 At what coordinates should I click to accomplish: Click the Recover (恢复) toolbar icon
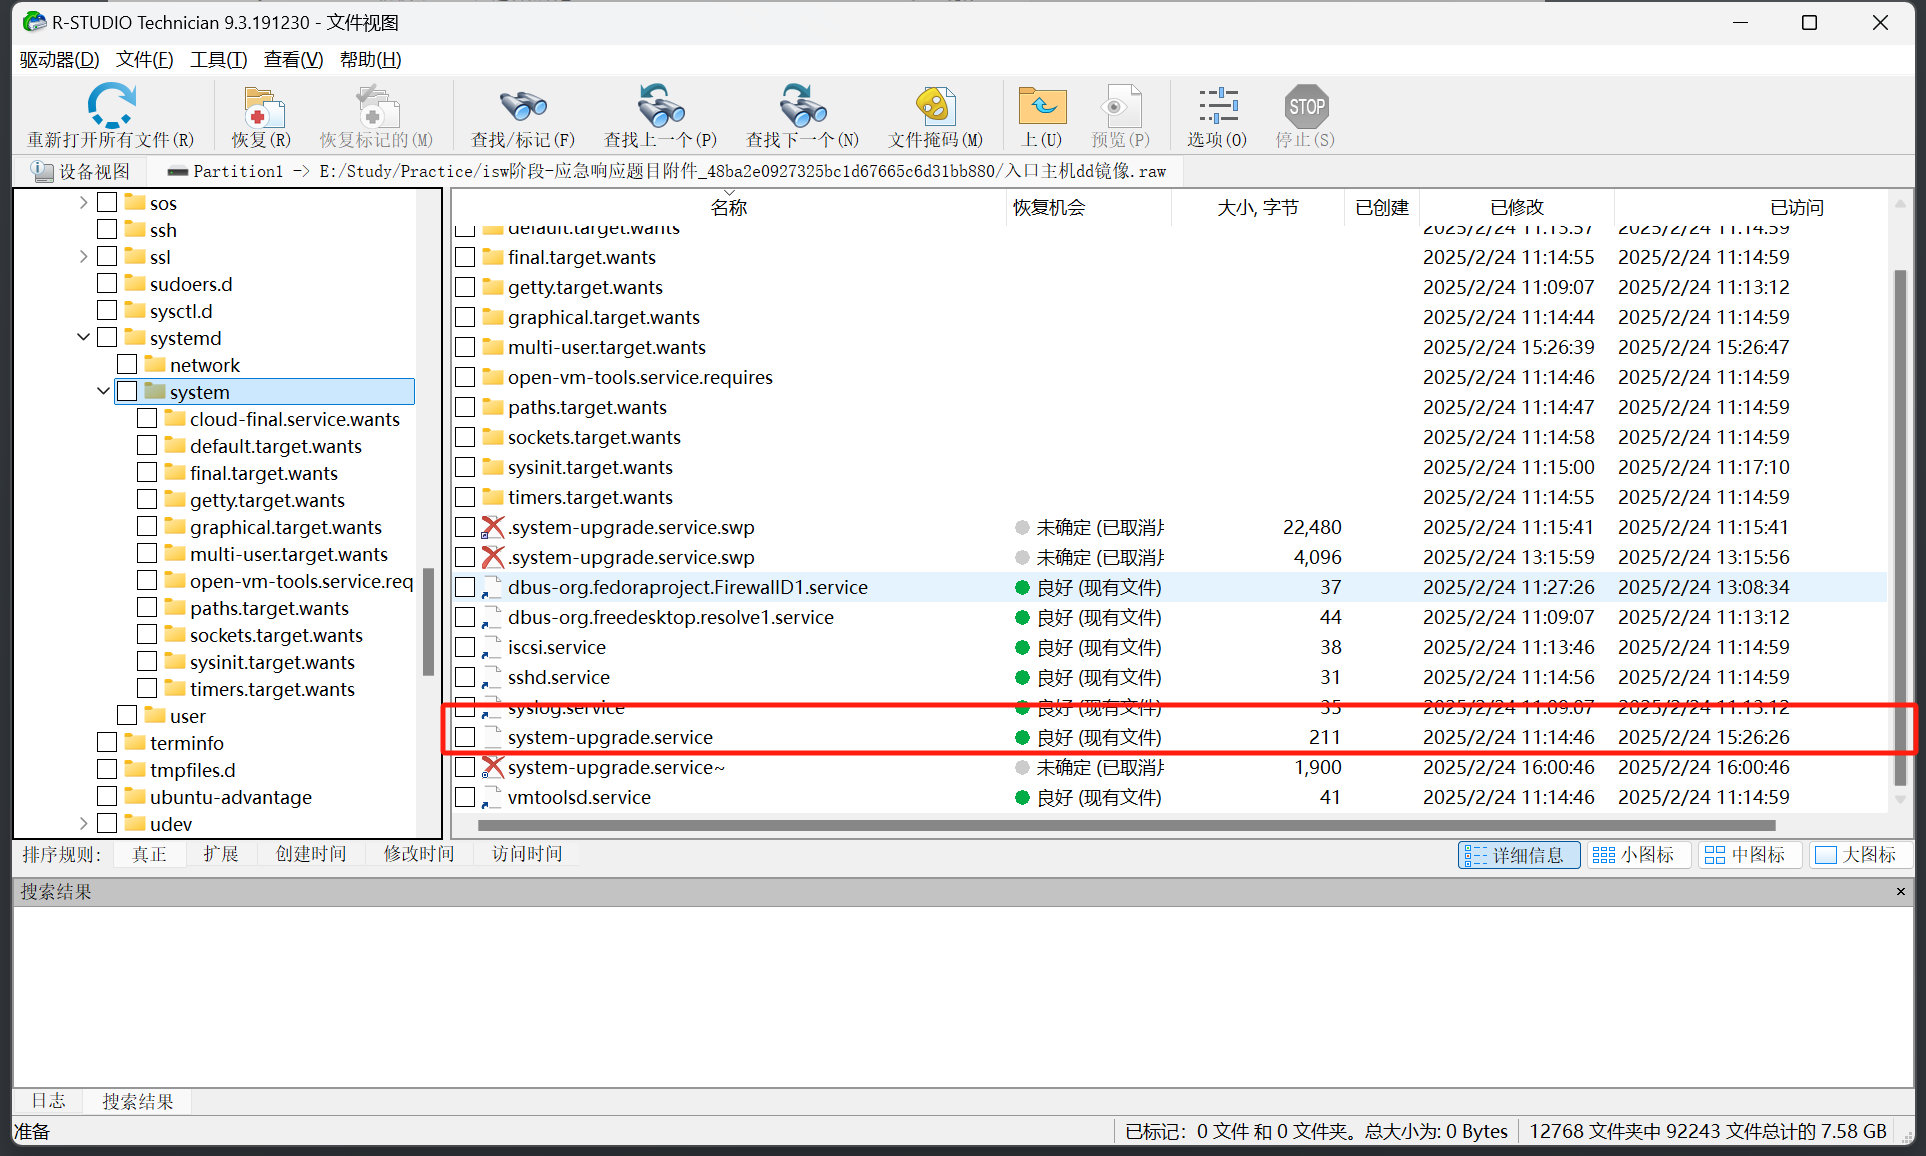click(262, 106)
